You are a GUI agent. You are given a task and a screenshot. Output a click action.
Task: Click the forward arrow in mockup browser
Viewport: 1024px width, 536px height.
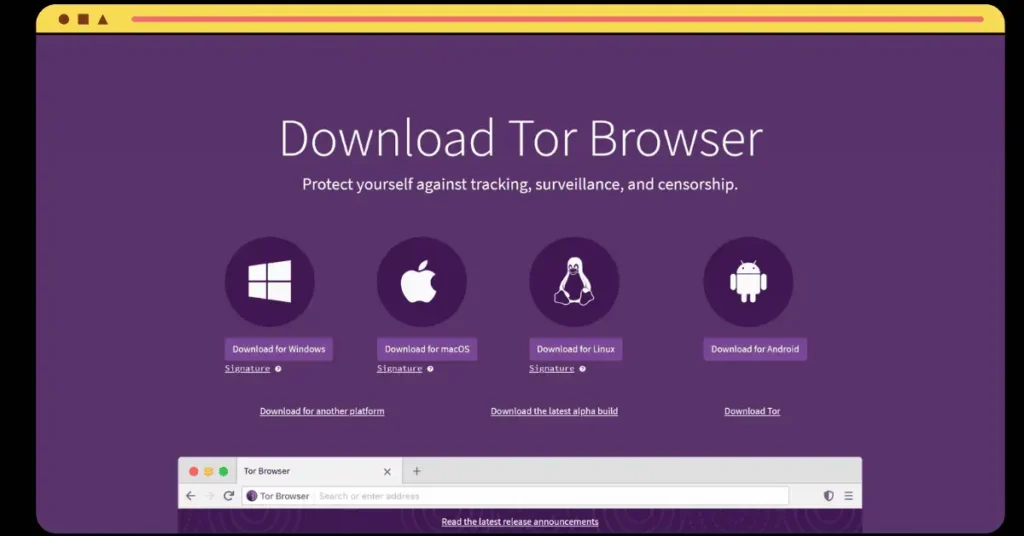click(x=210, y=496)
